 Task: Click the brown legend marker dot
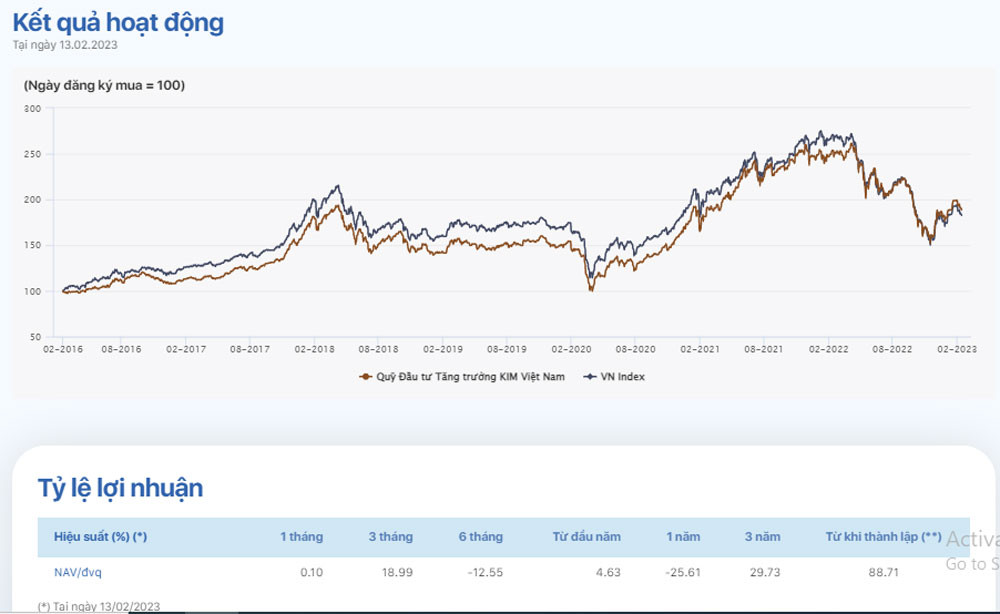tap(364, 377)
